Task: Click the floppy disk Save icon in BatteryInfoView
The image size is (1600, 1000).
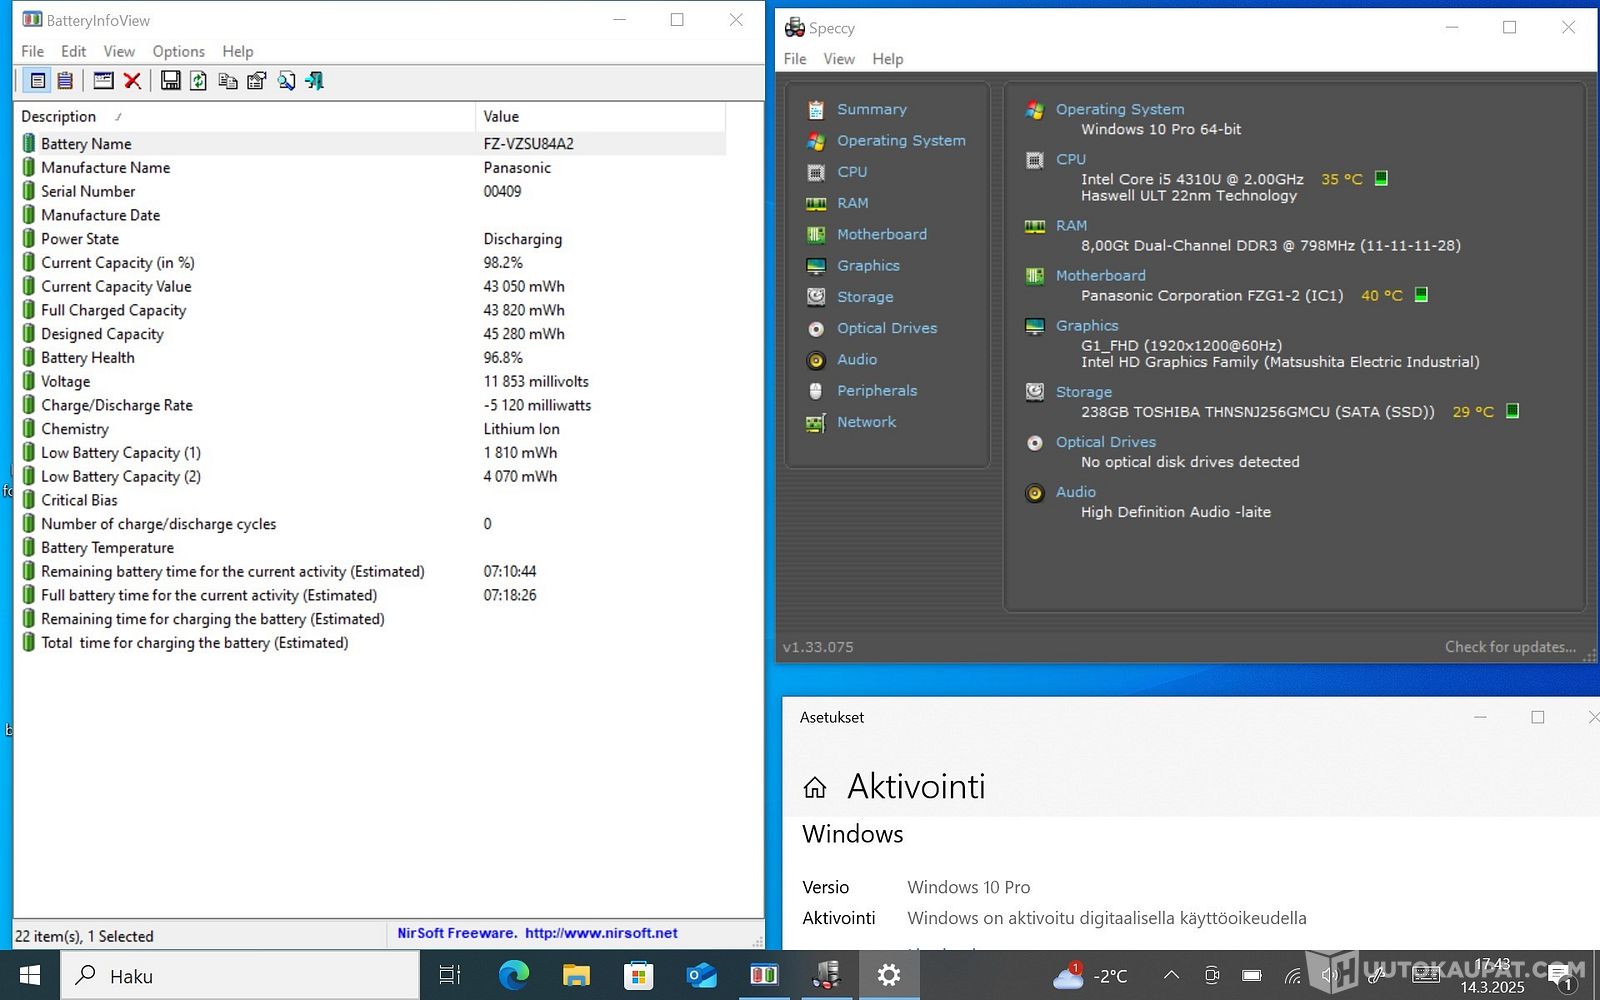Action: click(x=171, y=81)
